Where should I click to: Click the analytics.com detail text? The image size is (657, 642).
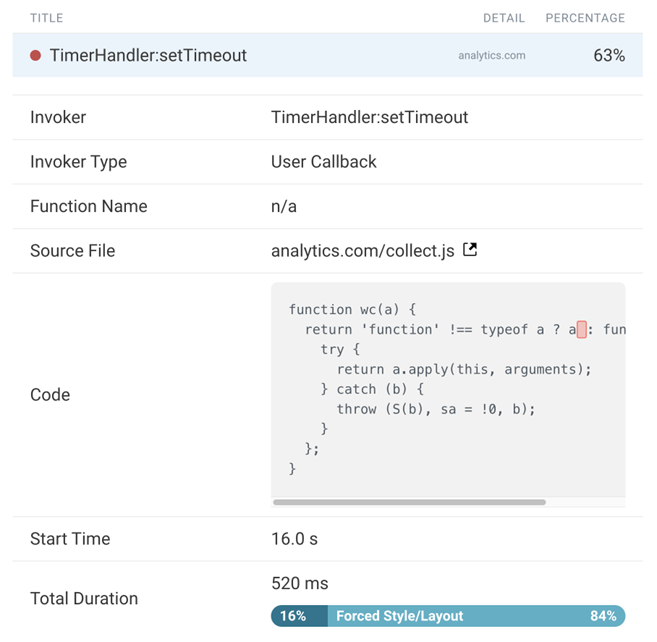[x=492, y=56]
